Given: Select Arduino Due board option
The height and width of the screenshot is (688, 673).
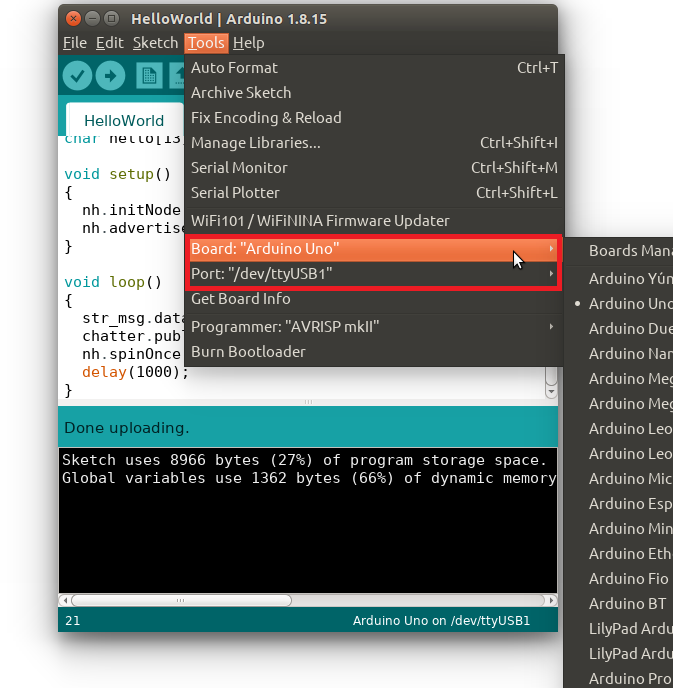Looking at the screenshot, I should point(619,329).
